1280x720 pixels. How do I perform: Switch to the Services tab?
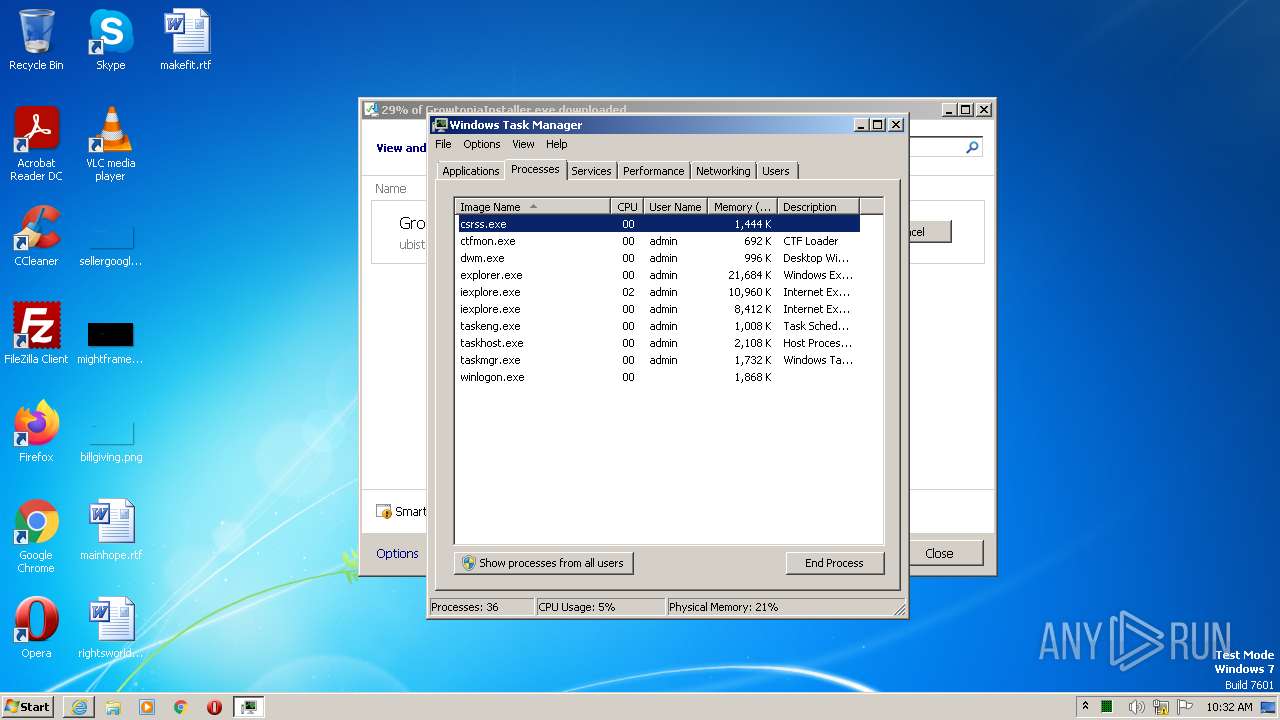point(591,171)
